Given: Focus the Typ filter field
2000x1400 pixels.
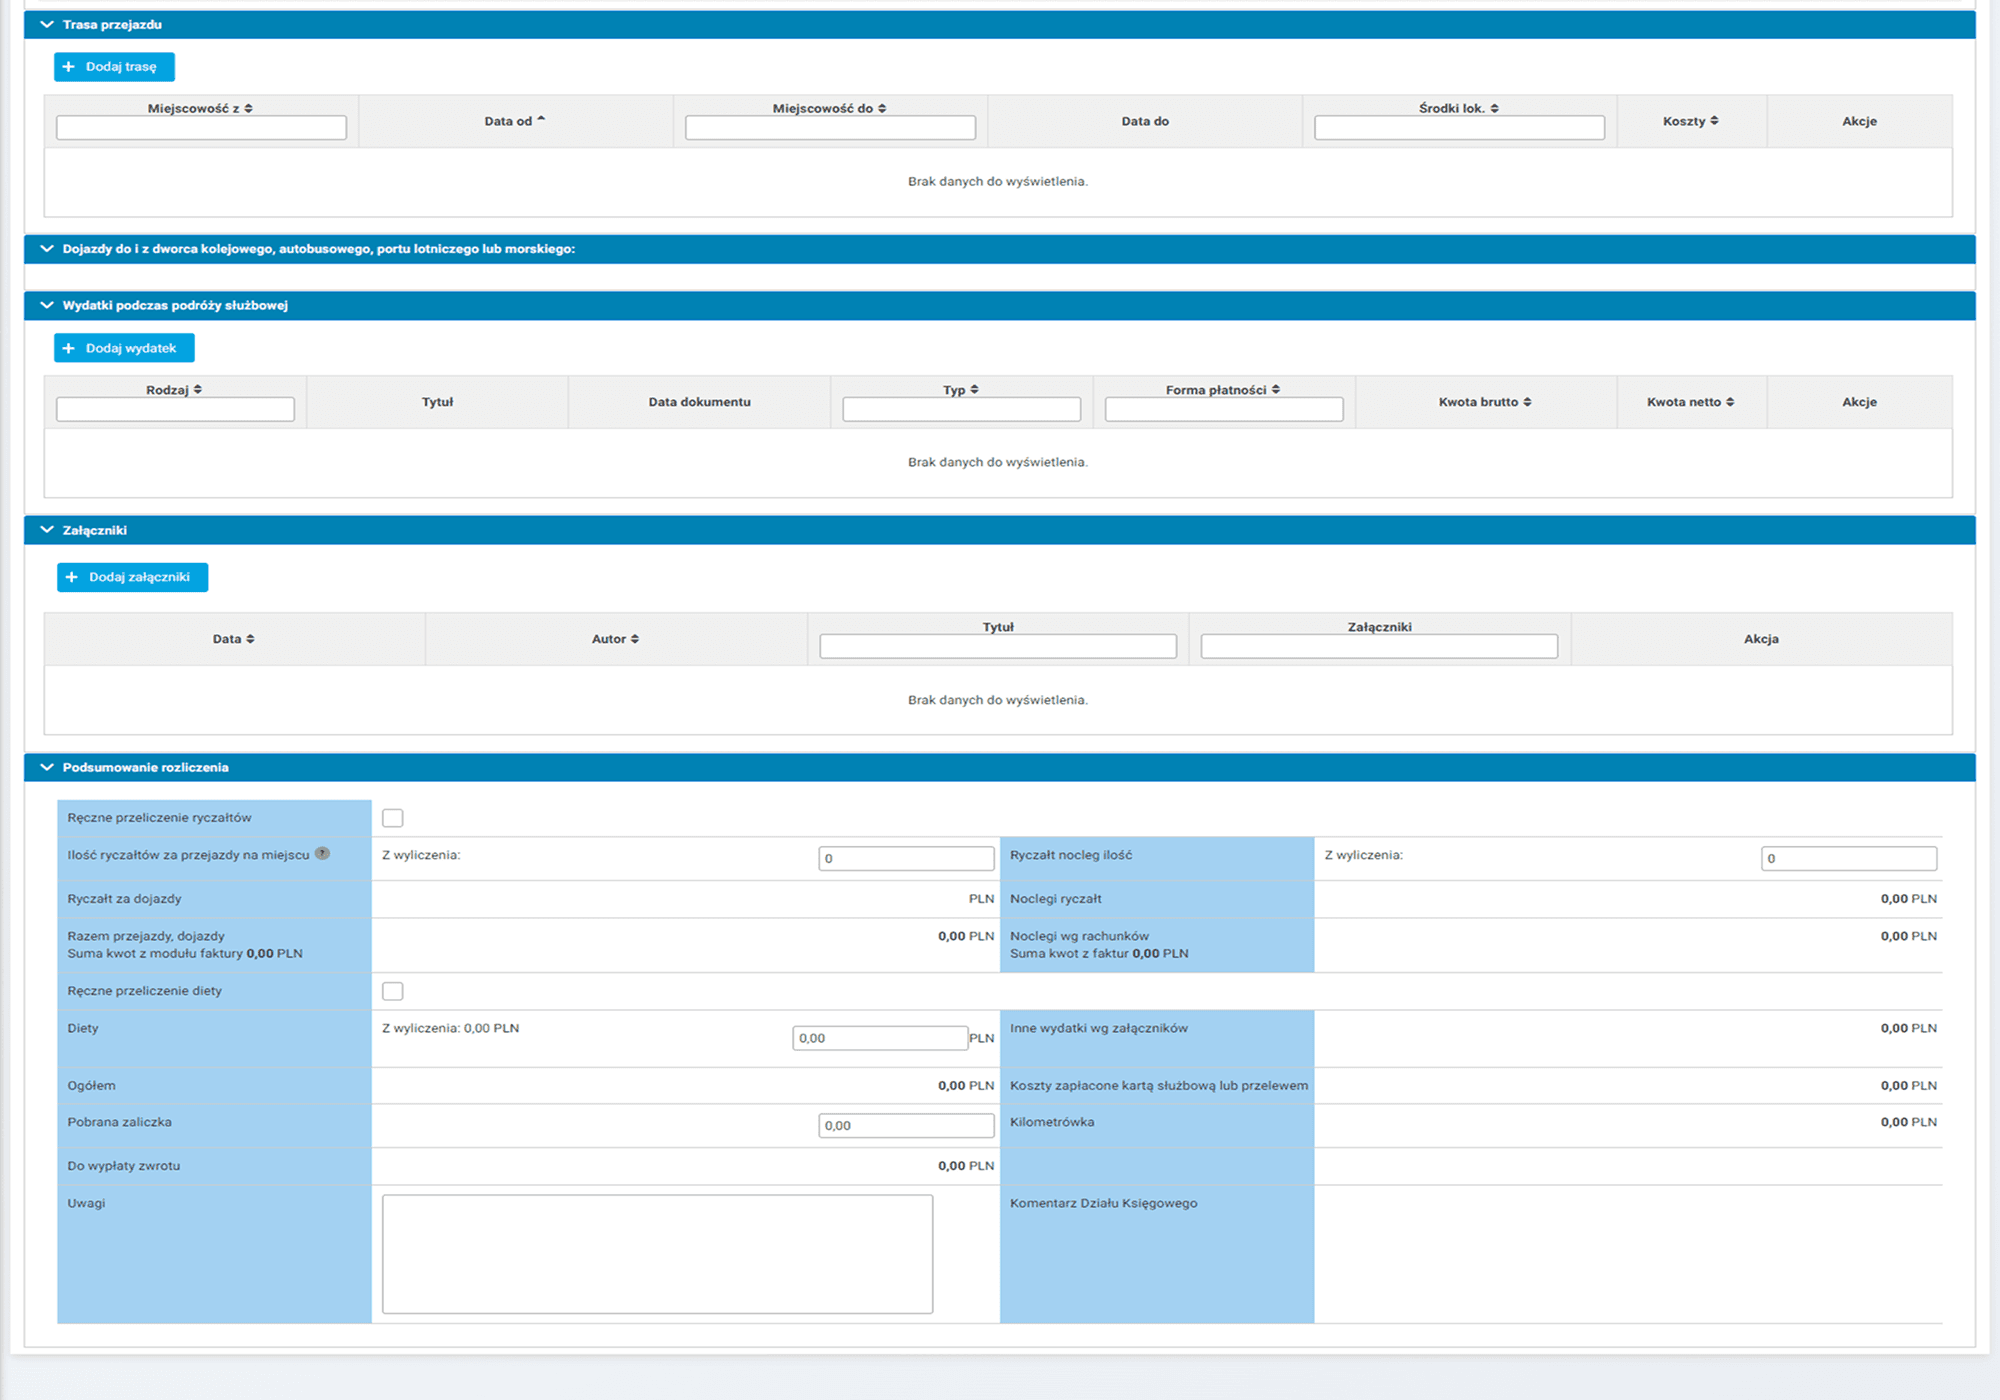Looking at the screenshot, I should click(961, 409).
